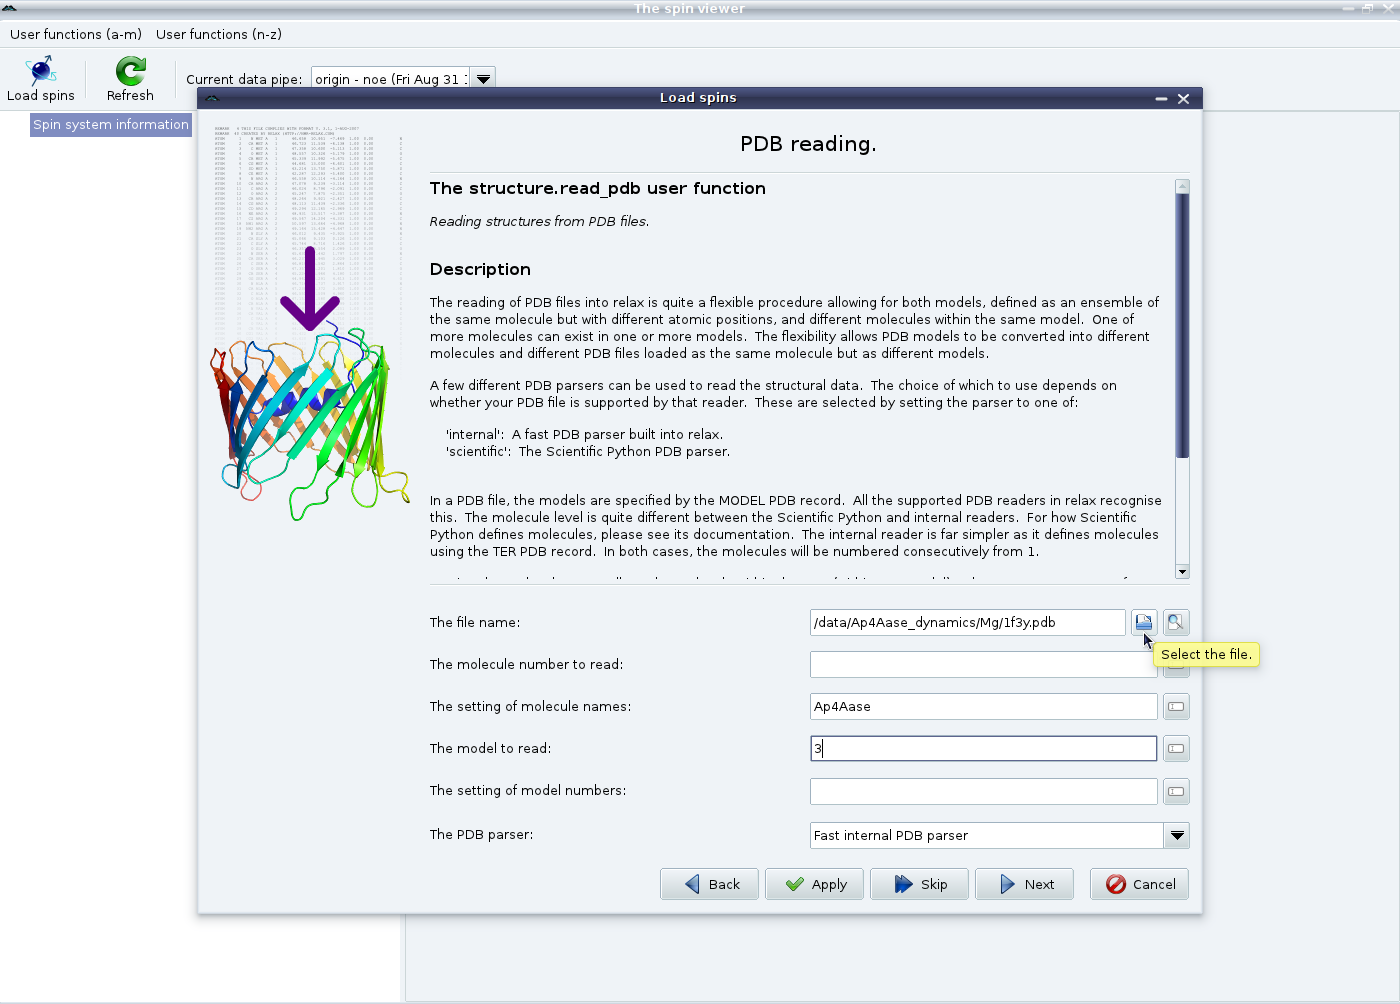The width and height of the screenshot is (1400, 1004).
Task: Click the file preview magnifier icon
Action: [x=1176, y=622]
